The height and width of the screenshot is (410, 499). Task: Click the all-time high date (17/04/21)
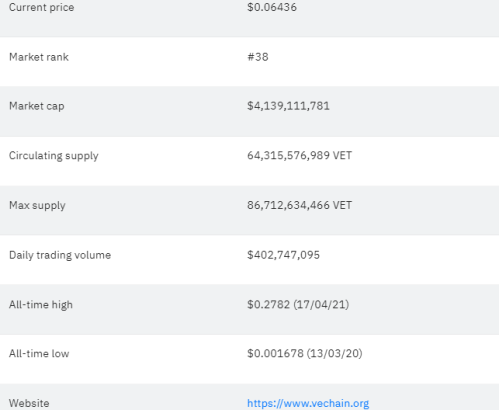click(x=321, y=304)
